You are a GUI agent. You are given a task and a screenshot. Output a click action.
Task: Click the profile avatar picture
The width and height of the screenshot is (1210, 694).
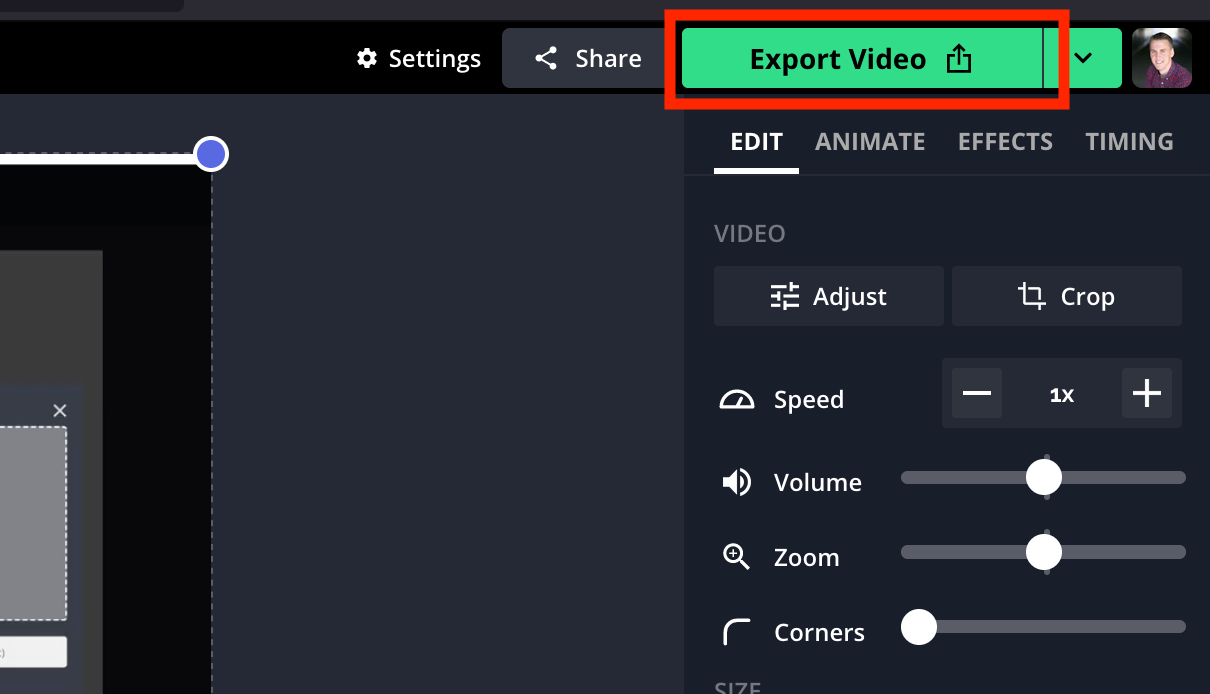pyautogui.click(x=1162, y=58)
